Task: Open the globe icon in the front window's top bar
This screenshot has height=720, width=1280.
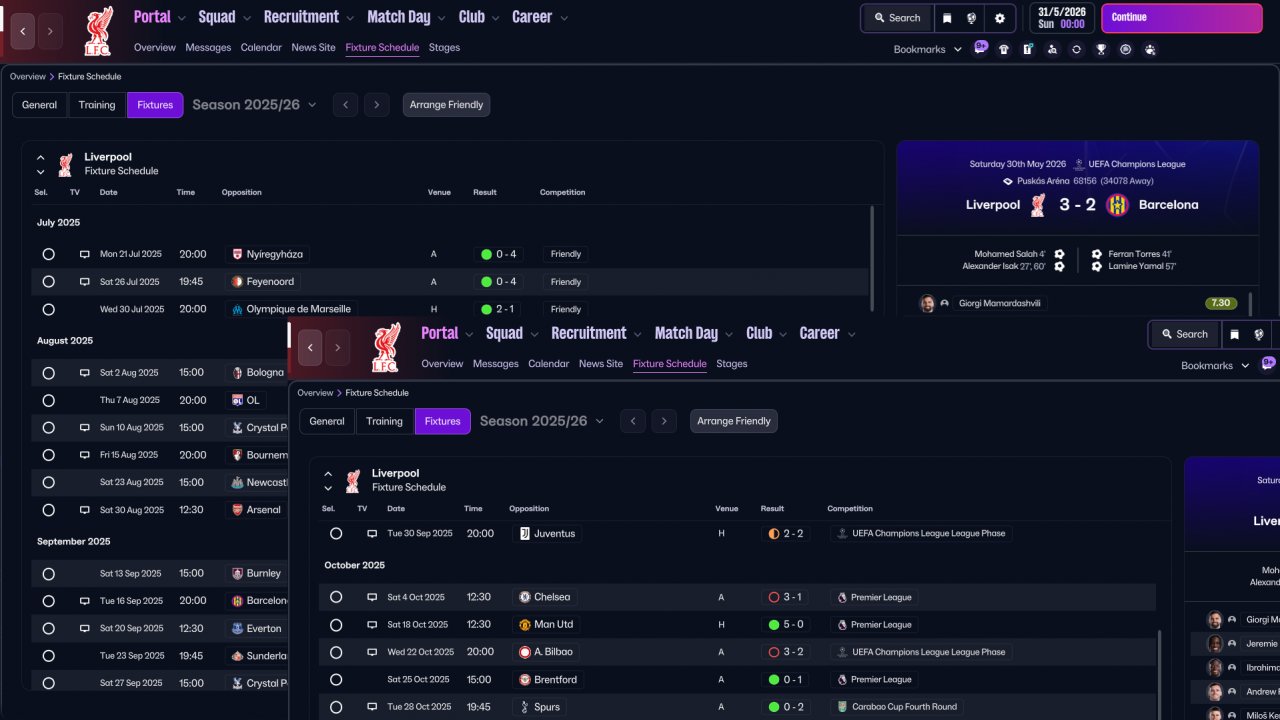Action: (x=1258, y=334)
